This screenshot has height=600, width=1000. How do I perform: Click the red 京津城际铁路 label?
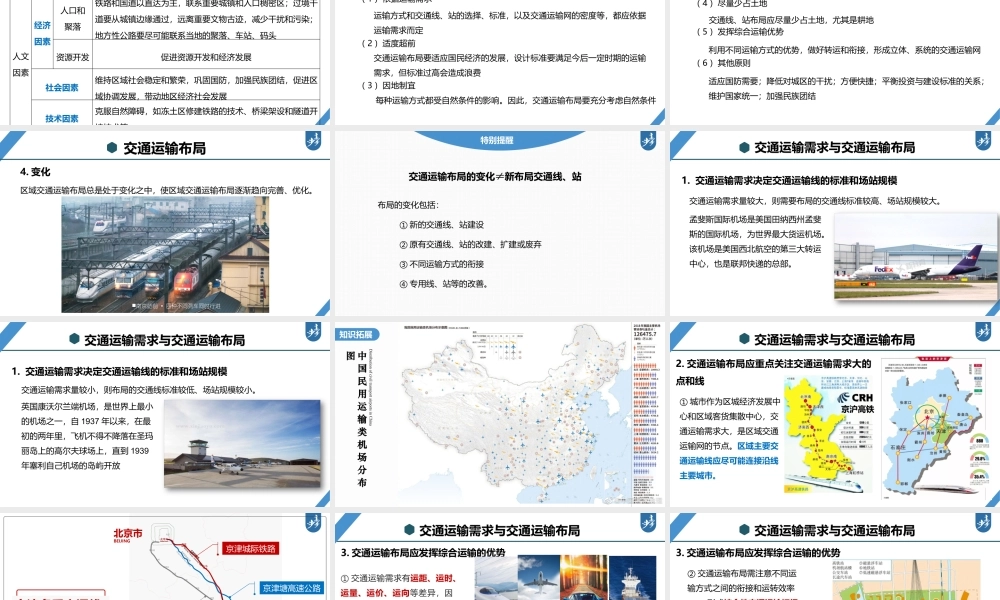(x=251, y=548)
